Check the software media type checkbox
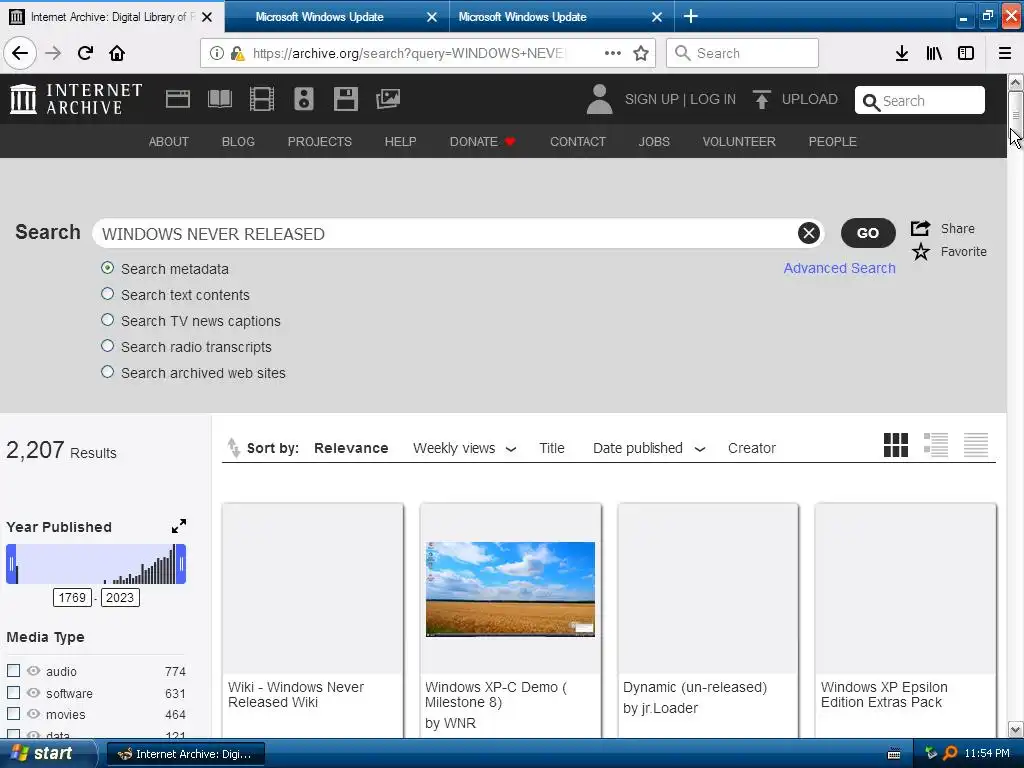The image size is (1024, 768). click(13, 692)
